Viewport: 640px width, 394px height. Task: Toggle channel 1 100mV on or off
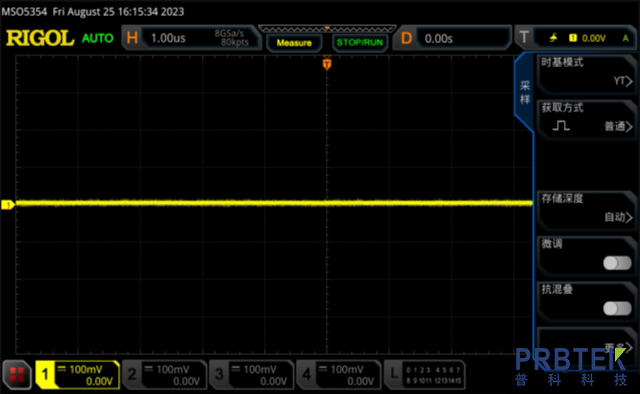tap(78, 374)
